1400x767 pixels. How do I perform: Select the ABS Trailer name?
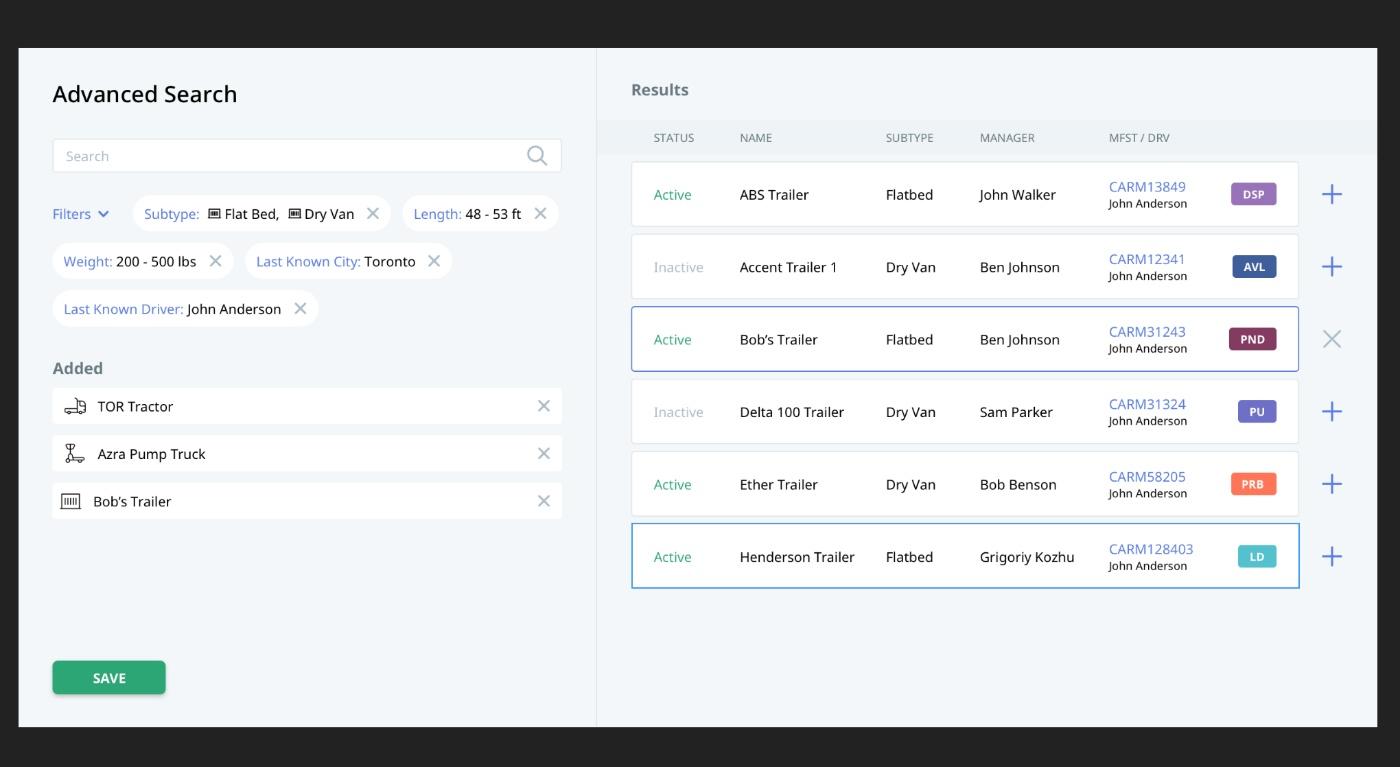pos(774,195)
